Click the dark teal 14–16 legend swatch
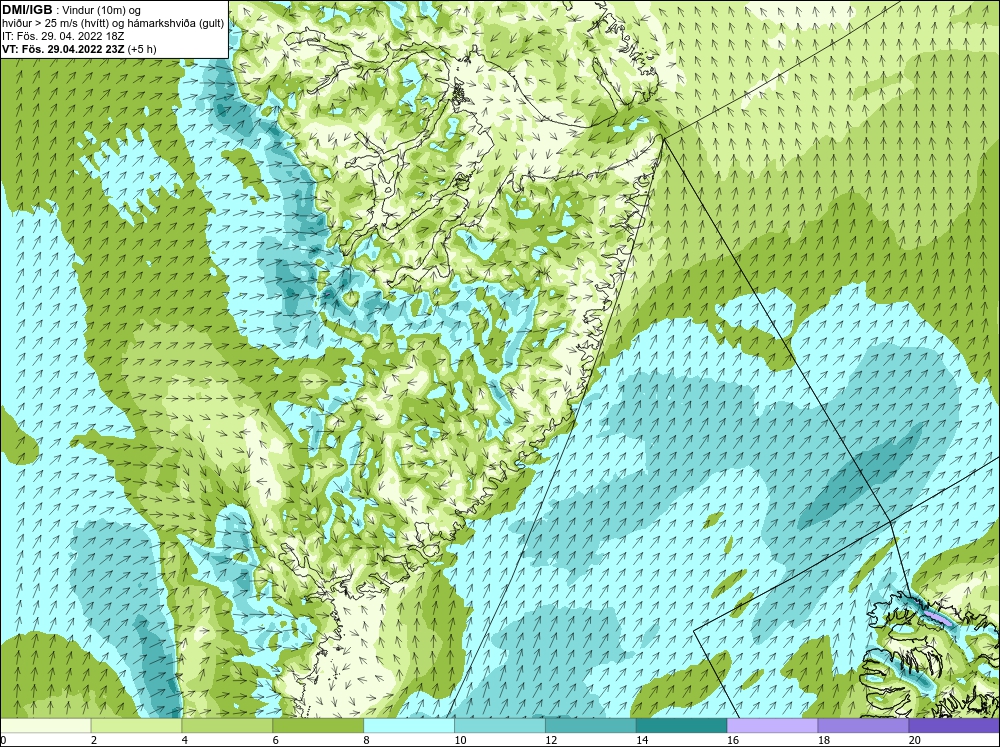 click(x=681, y=726)
